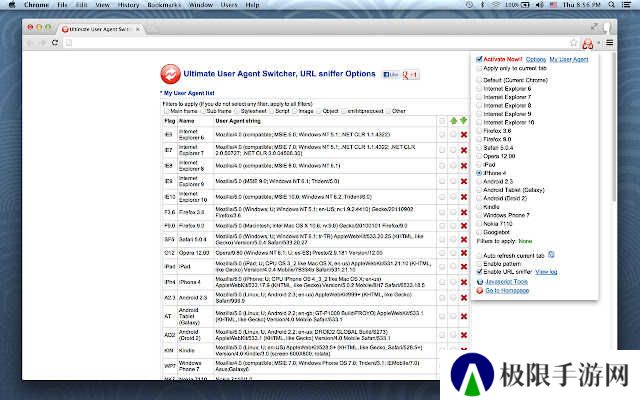Delete the Internet Explorer 7 row
Screen dimensions: 640x400
[464, 150]
